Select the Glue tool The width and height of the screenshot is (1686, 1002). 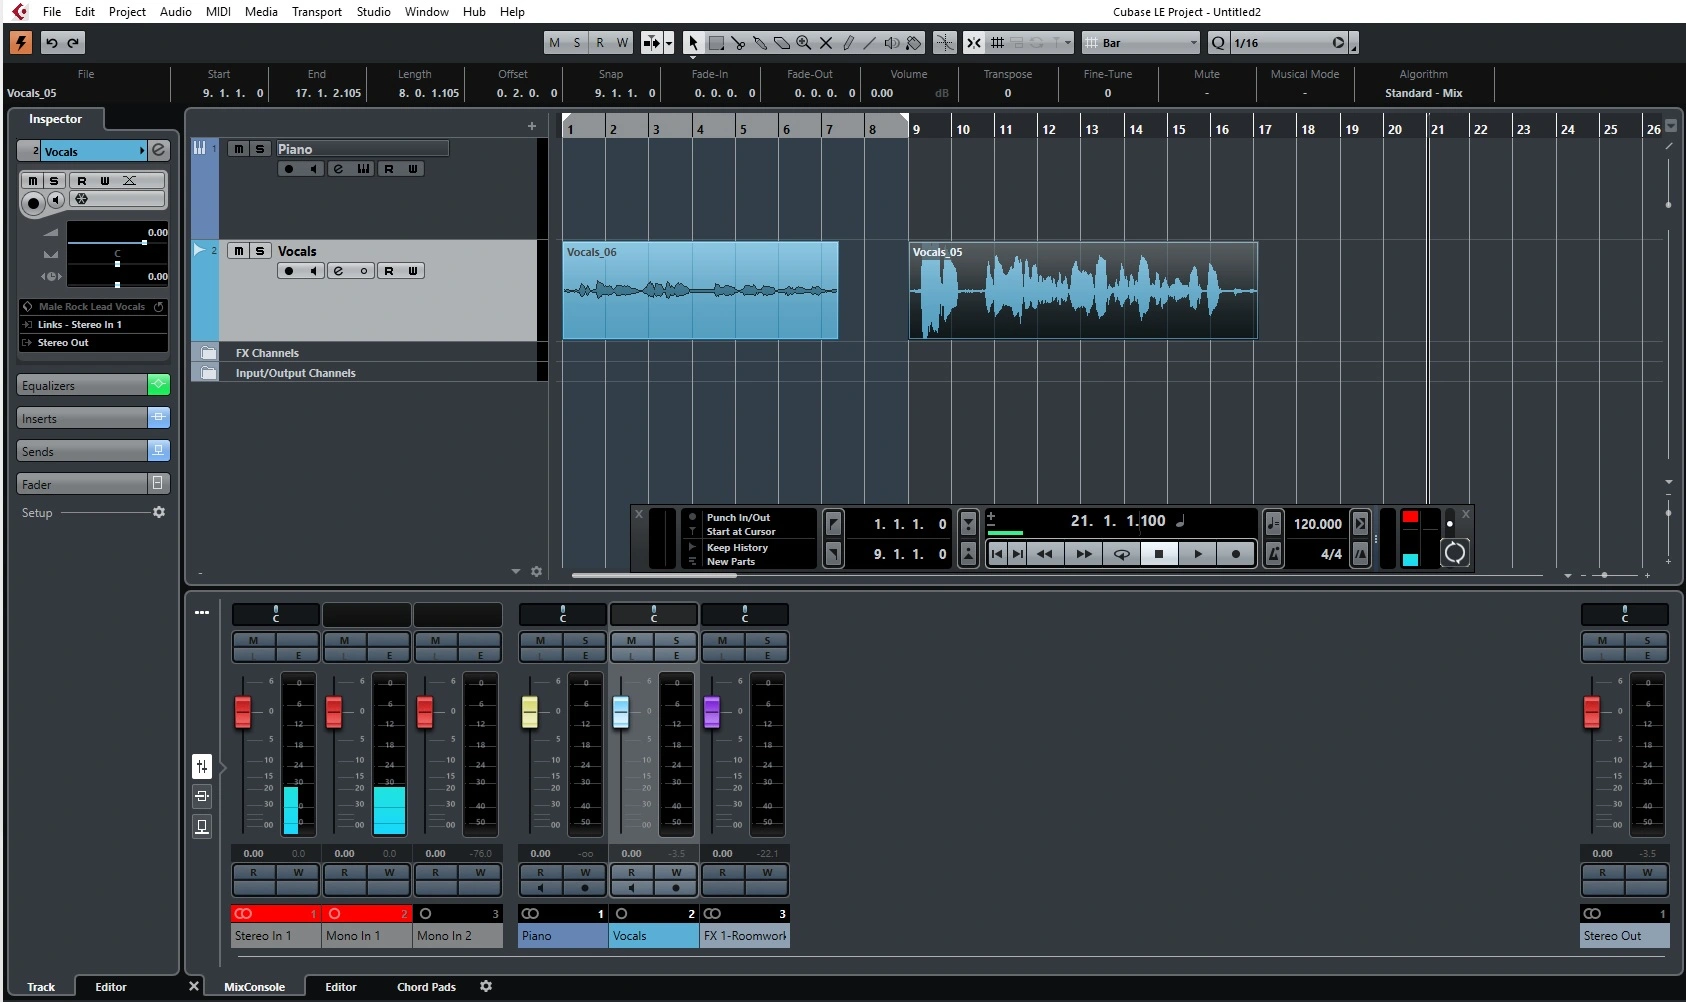point(760,43)
